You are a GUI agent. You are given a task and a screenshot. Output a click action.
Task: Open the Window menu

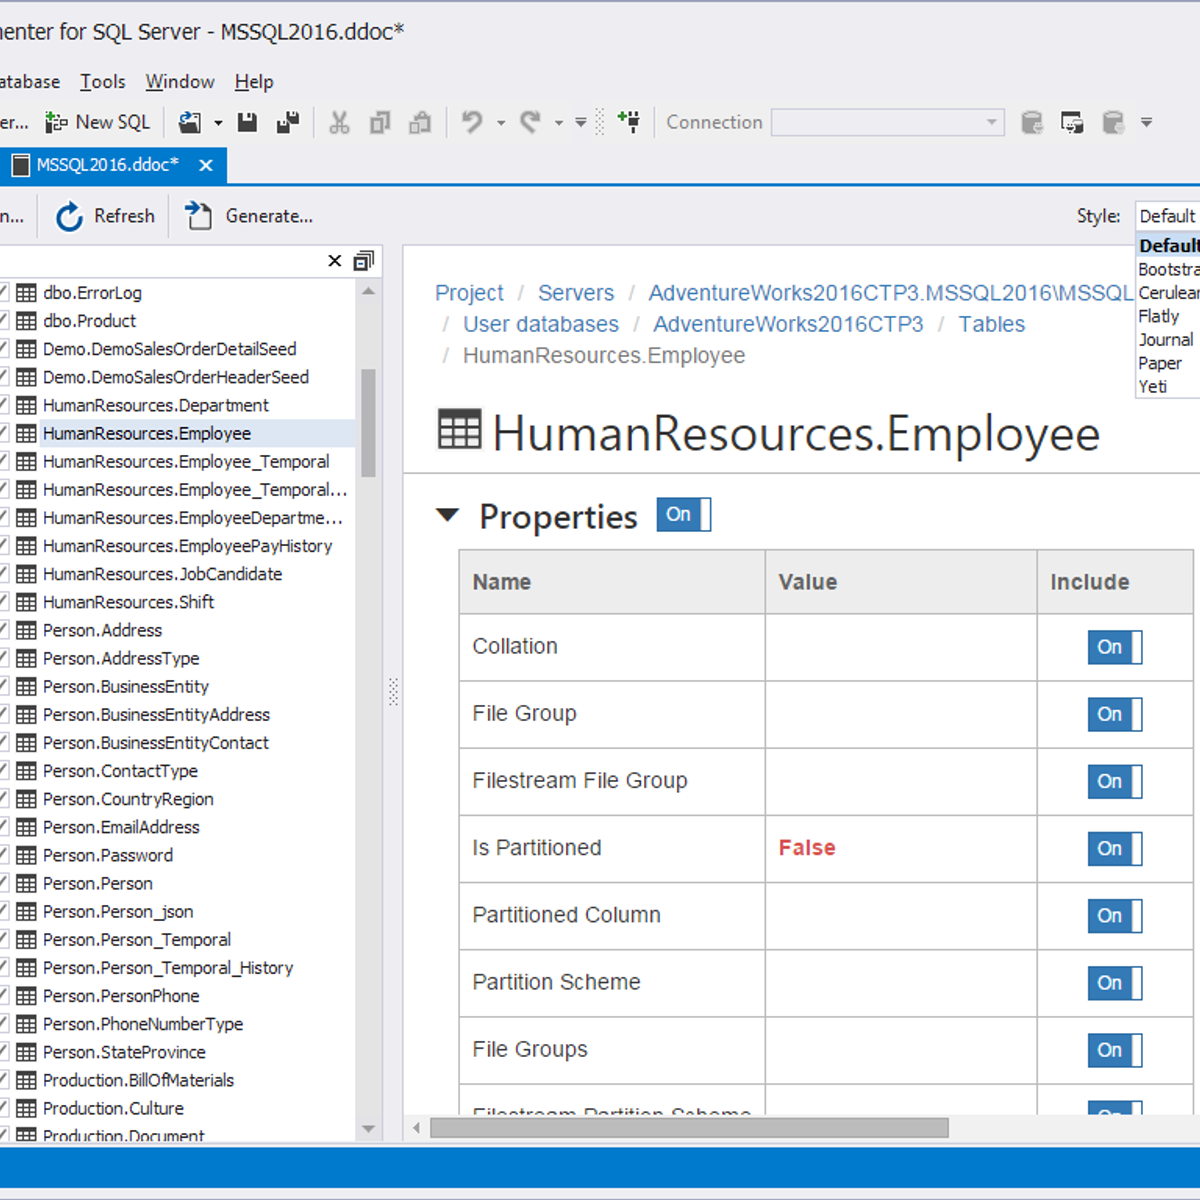pyautogui.click(x=180, y=82)
